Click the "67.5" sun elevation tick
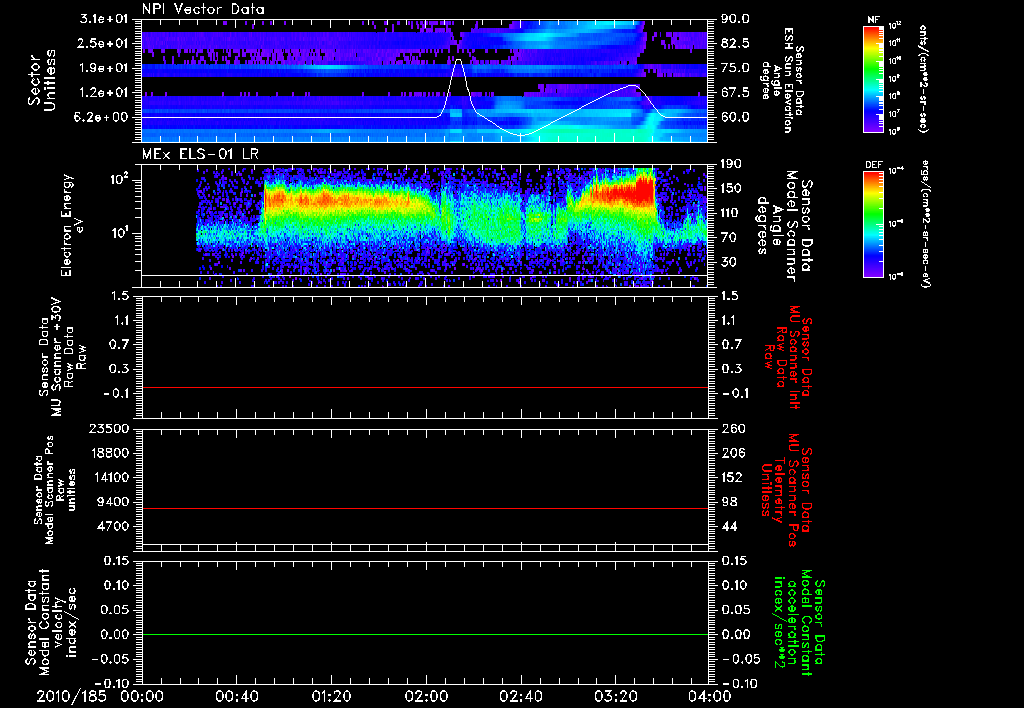 (x=735, y=93)
